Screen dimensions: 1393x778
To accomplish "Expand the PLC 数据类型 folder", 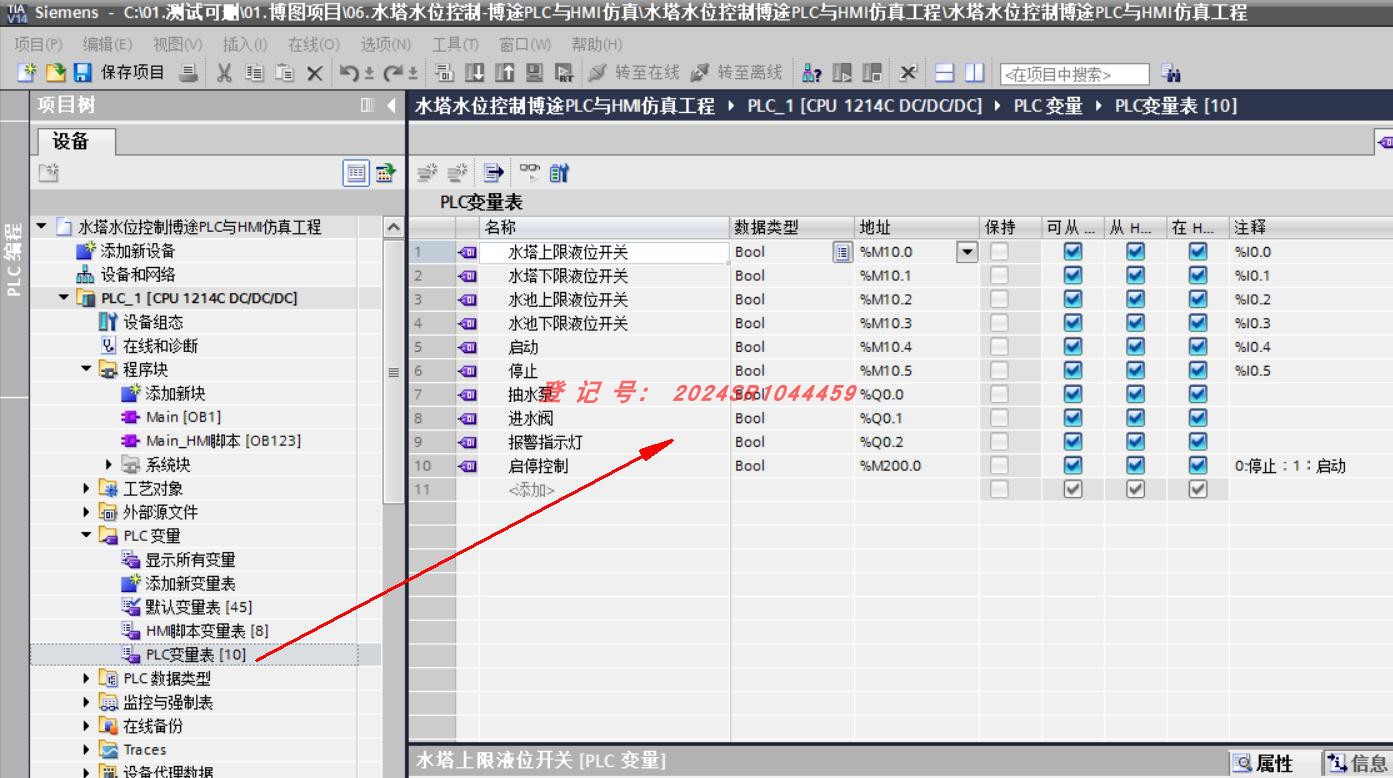I will [x=87, y=679].
